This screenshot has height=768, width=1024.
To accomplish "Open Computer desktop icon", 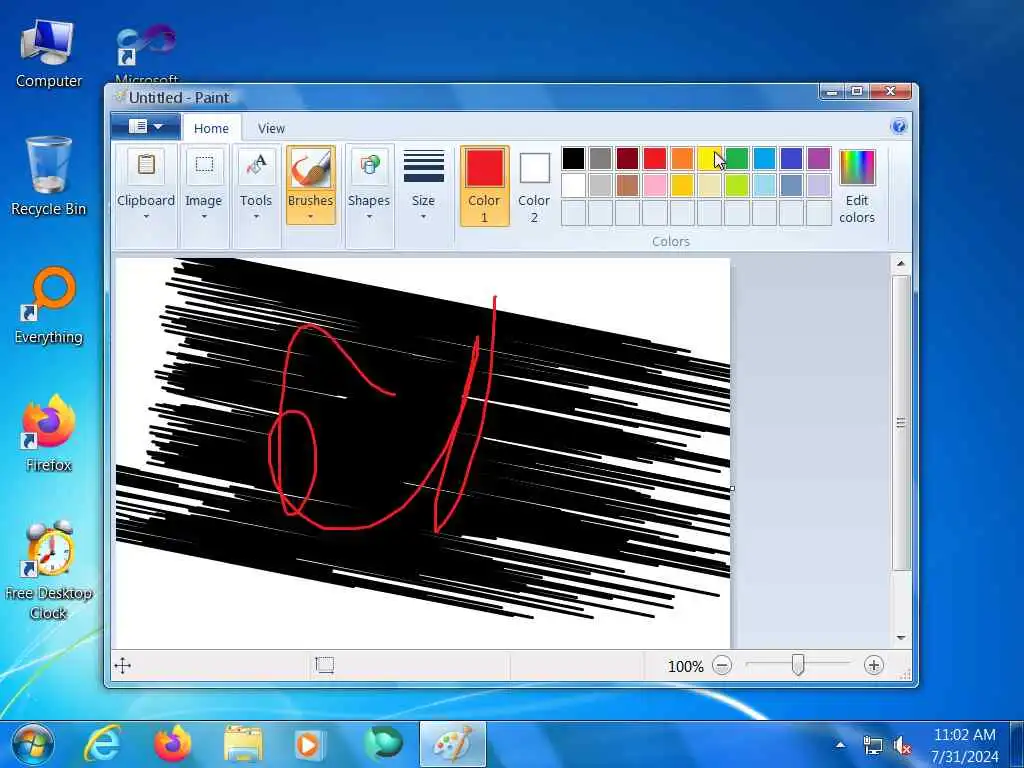I will (49, 54).
